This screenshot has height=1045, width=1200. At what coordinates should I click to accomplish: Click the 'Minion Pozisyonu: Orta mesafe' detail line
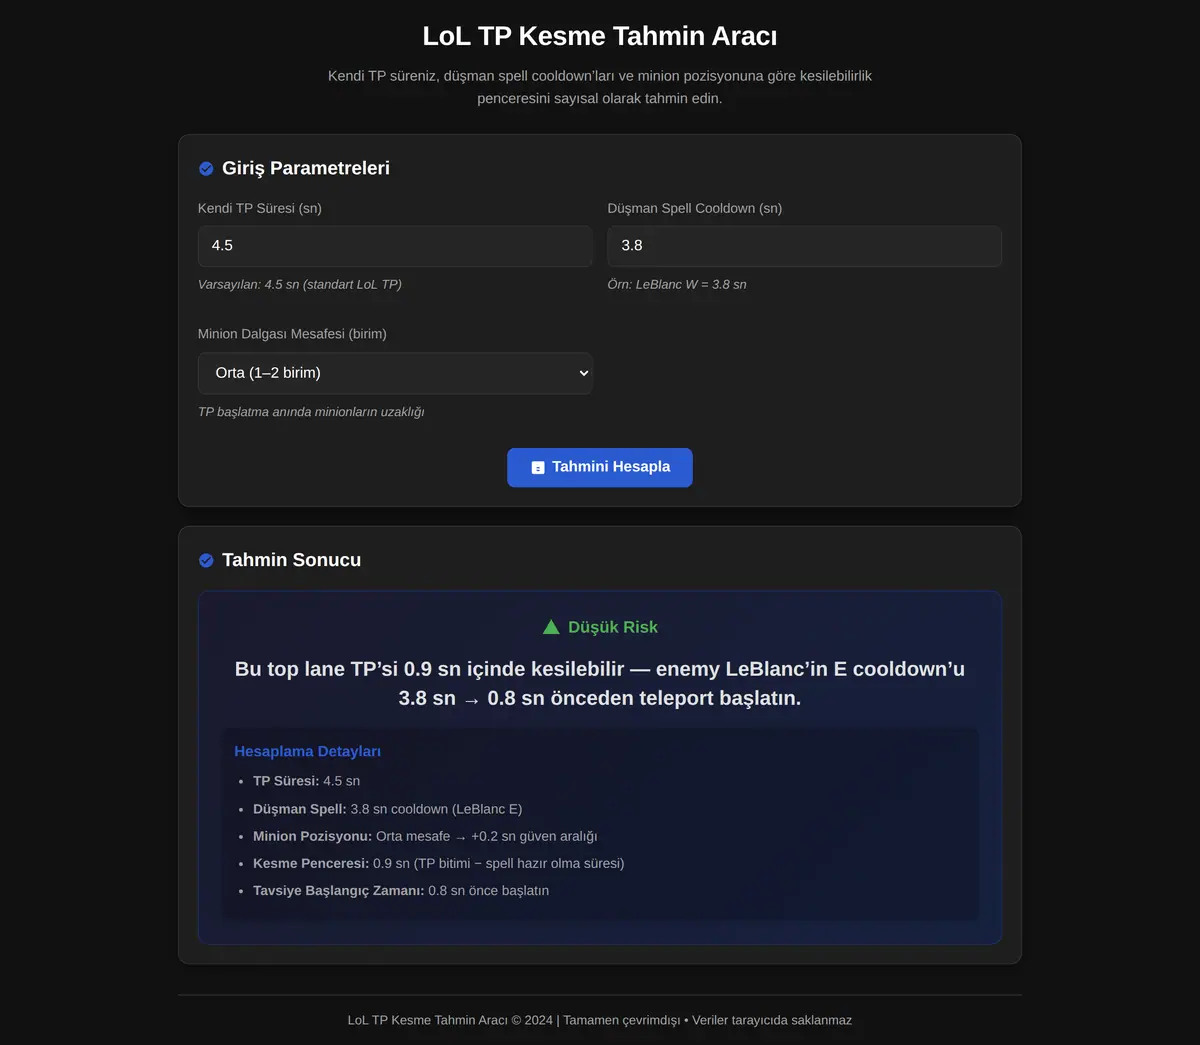click(425, 836)
